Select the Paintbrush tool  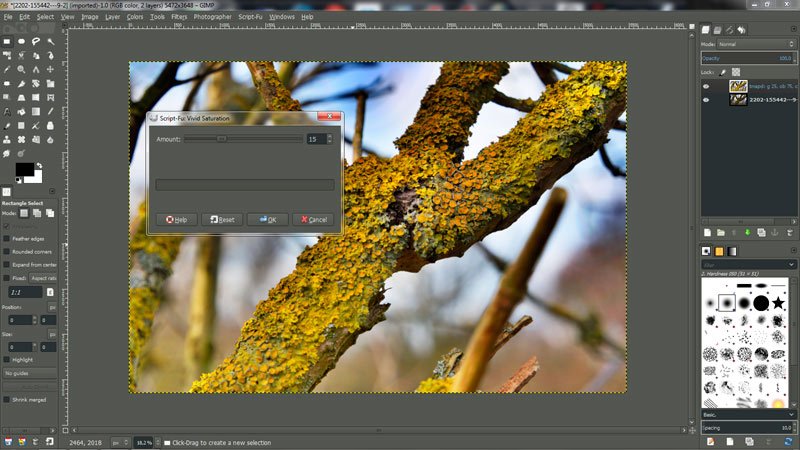point(7,126)
